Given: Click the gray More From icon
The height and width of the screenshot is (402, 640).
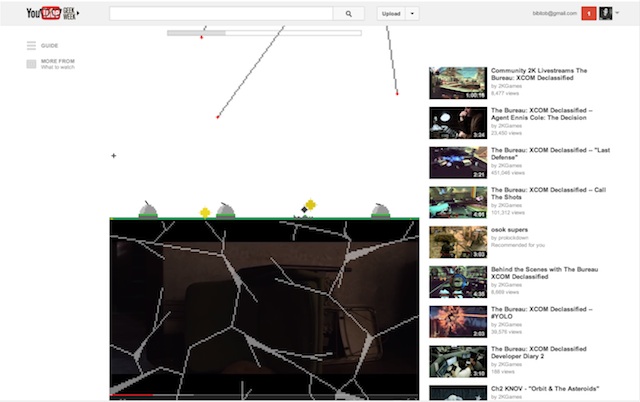Looking at the screenshot, I should coord(31,64).
